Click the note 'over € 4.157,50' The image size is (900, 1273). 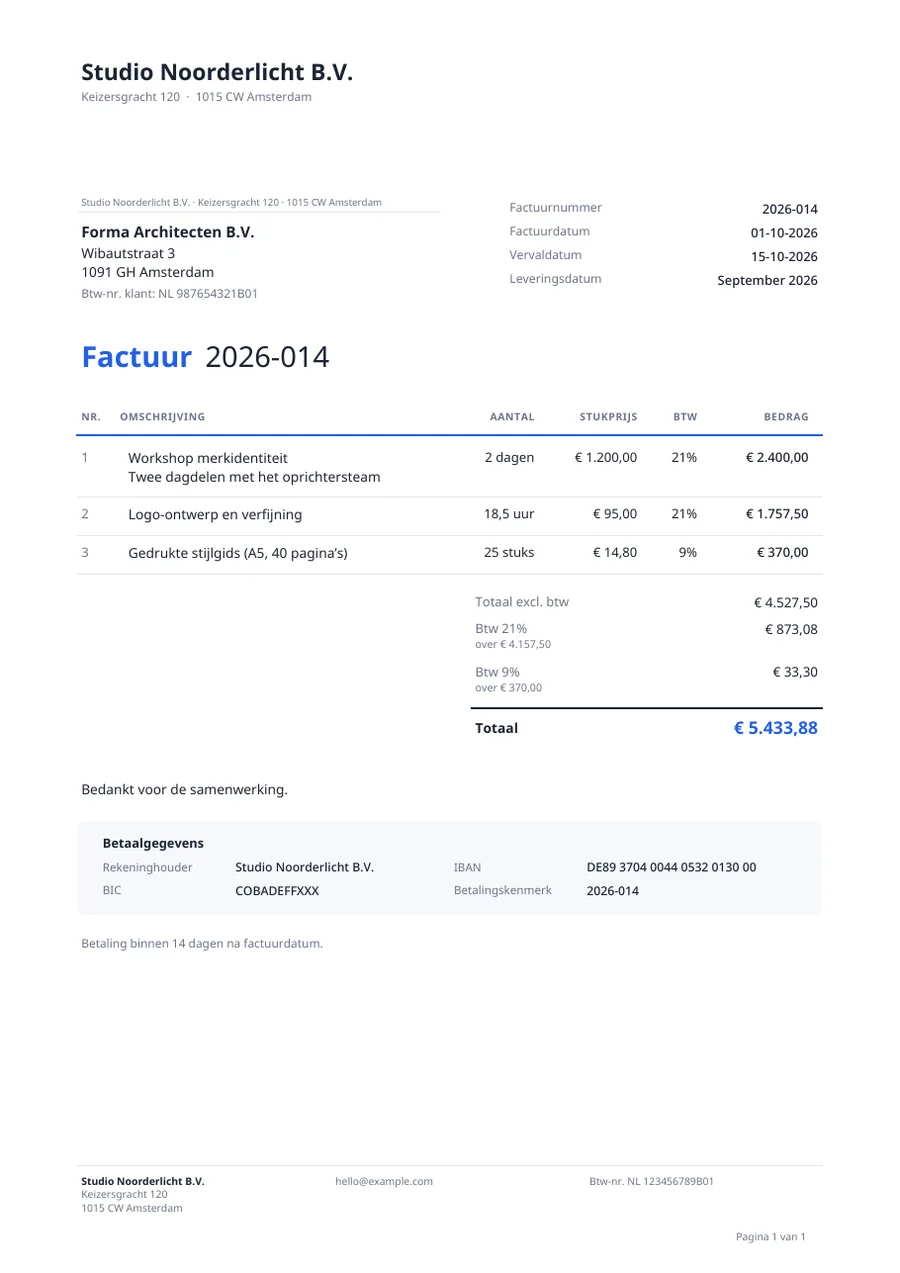[x=513, y=645]
